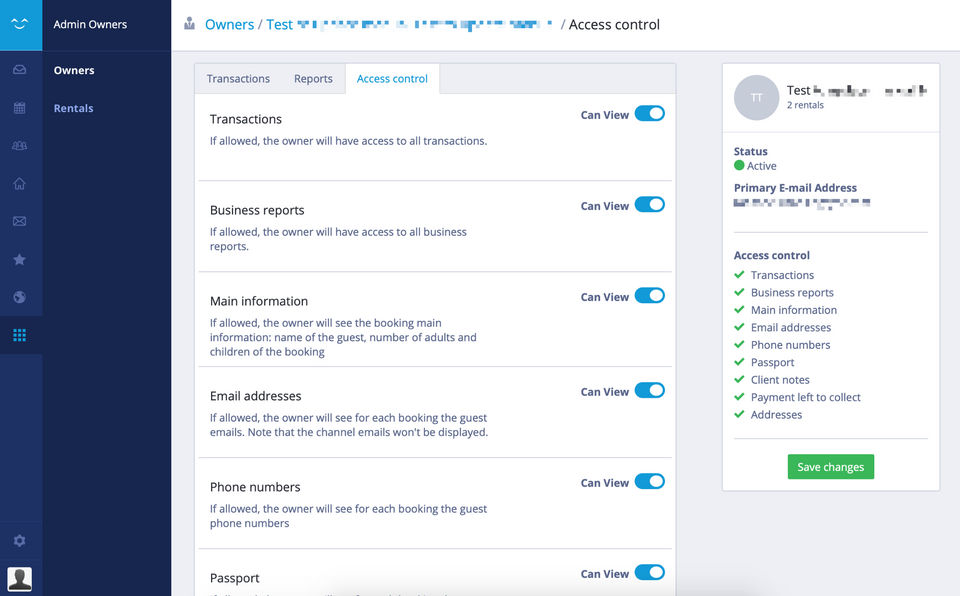Switch to the Transactions tab

pos(238,79)
